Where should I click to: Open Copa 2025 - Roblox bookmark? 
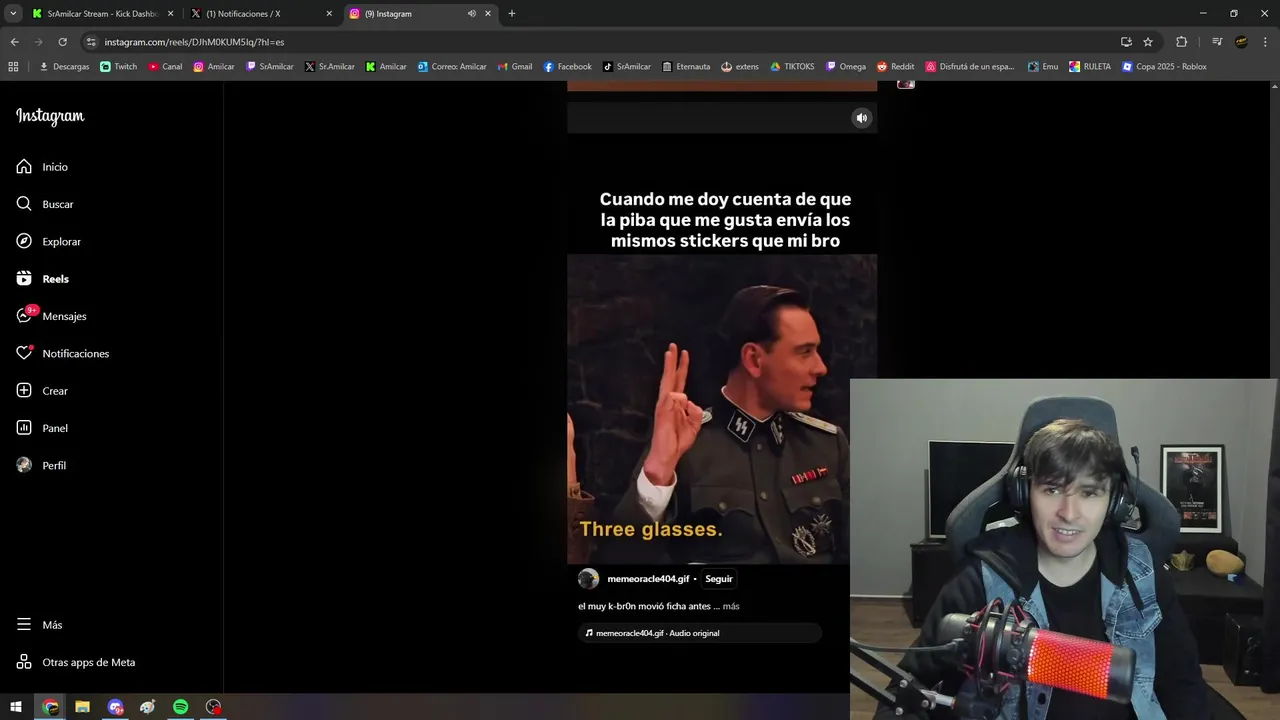point(1164,67)
